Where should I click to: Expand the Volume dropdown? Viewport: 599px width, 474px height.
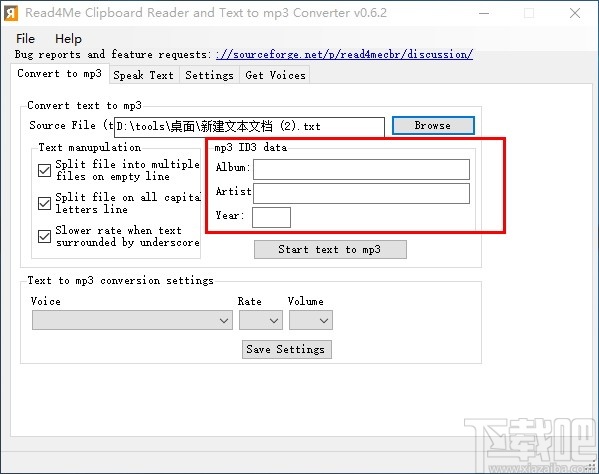coord(311,320)
